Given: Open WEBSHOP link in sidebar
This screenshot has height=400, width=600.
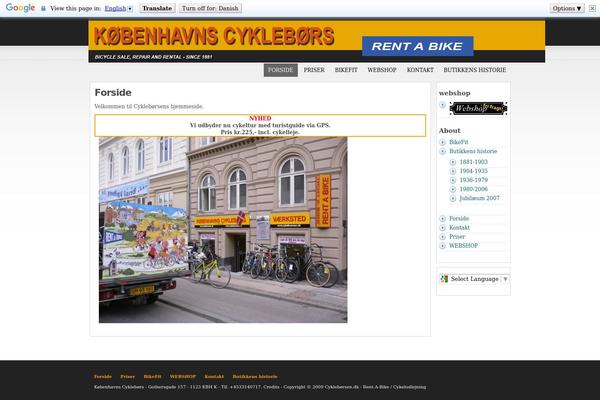Looking at the screenshot, I should (463, 246).
